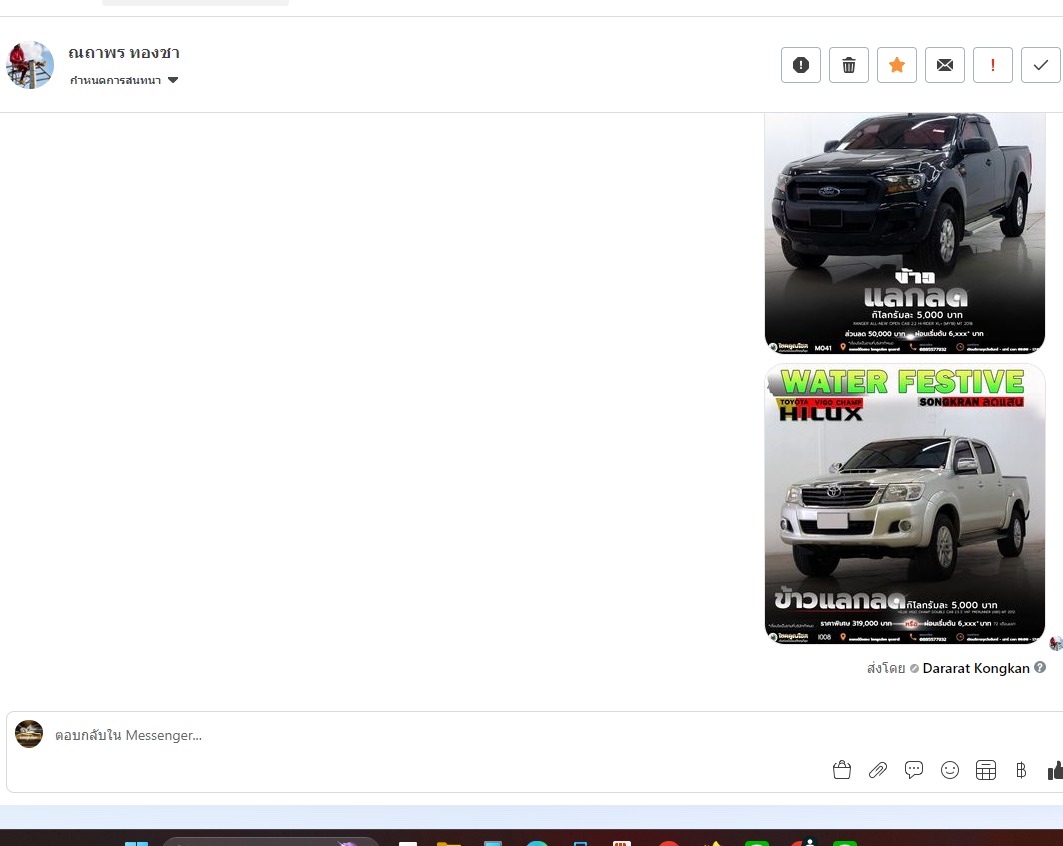This screenshot has width=1063, height=846.
Task: Delete the conversation with the trash icon
Action: (x=849, y=65)
